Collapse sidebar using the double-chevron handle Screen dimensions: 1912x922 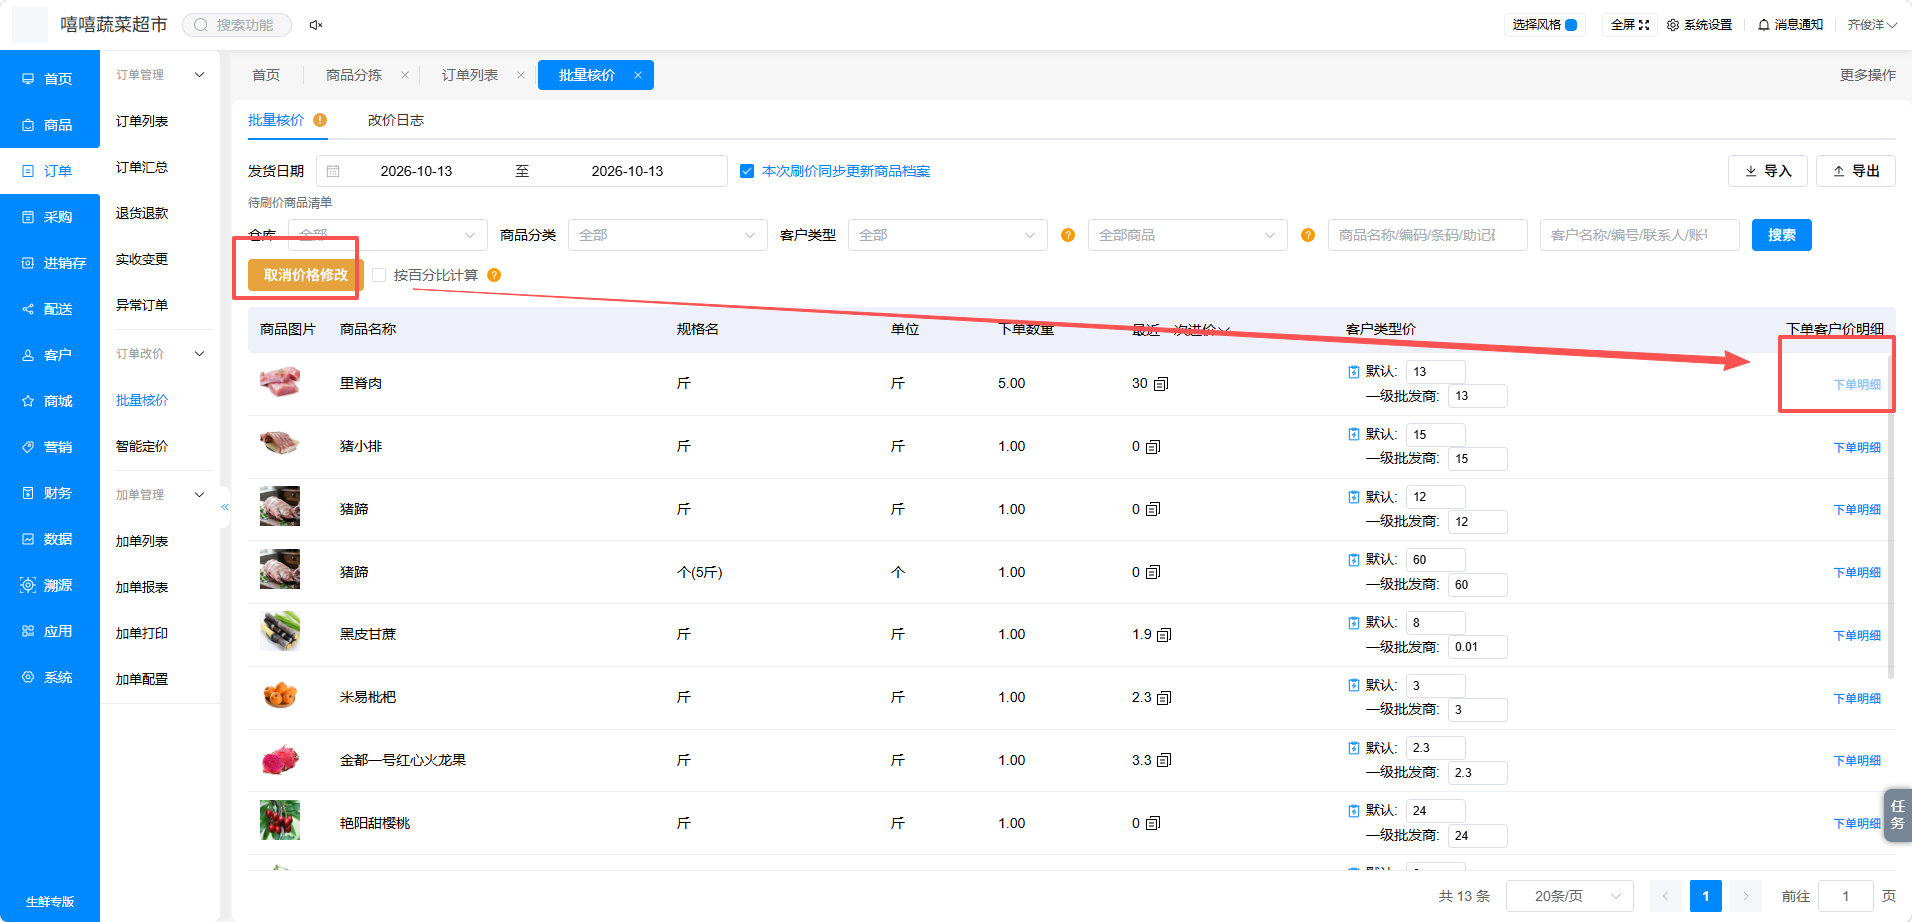pos(225,507)
